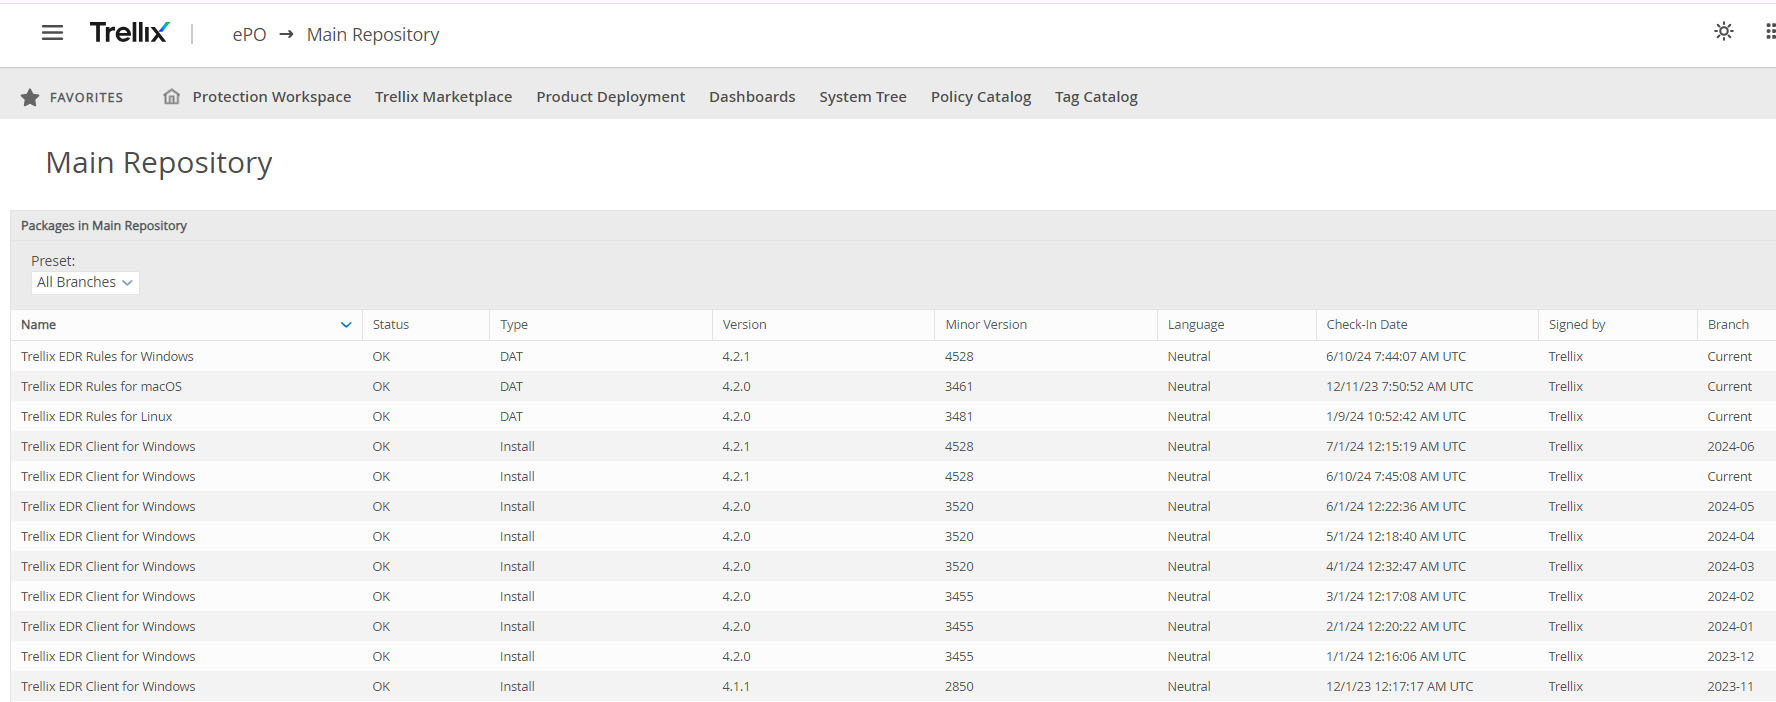
Task: Click branch value 2024-04
Action: click(1730, 536)
